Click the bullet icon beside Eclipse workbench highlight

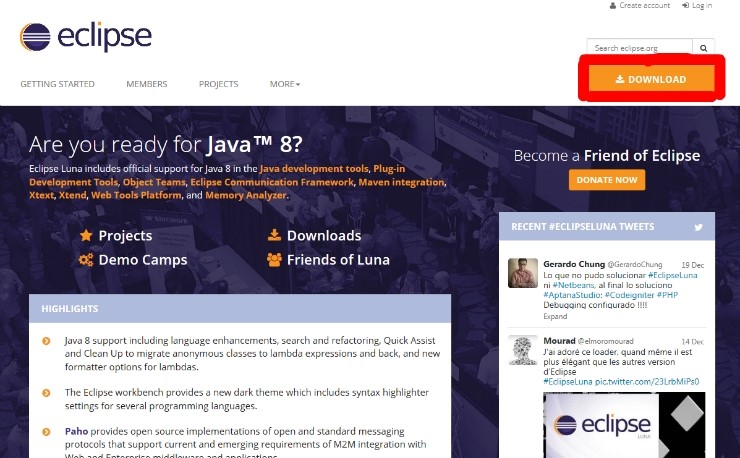coord(46,393)
